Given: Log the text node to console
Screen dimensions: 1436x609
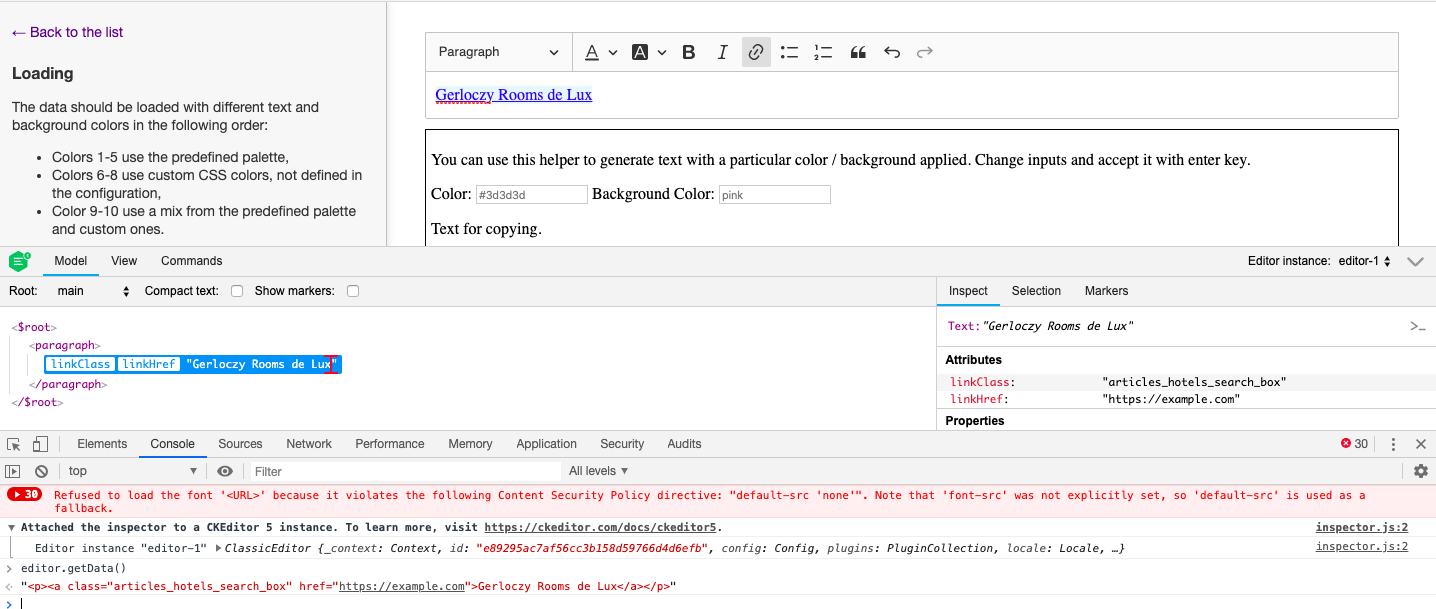Looking at the screenshot, I should coord(1417,326).
